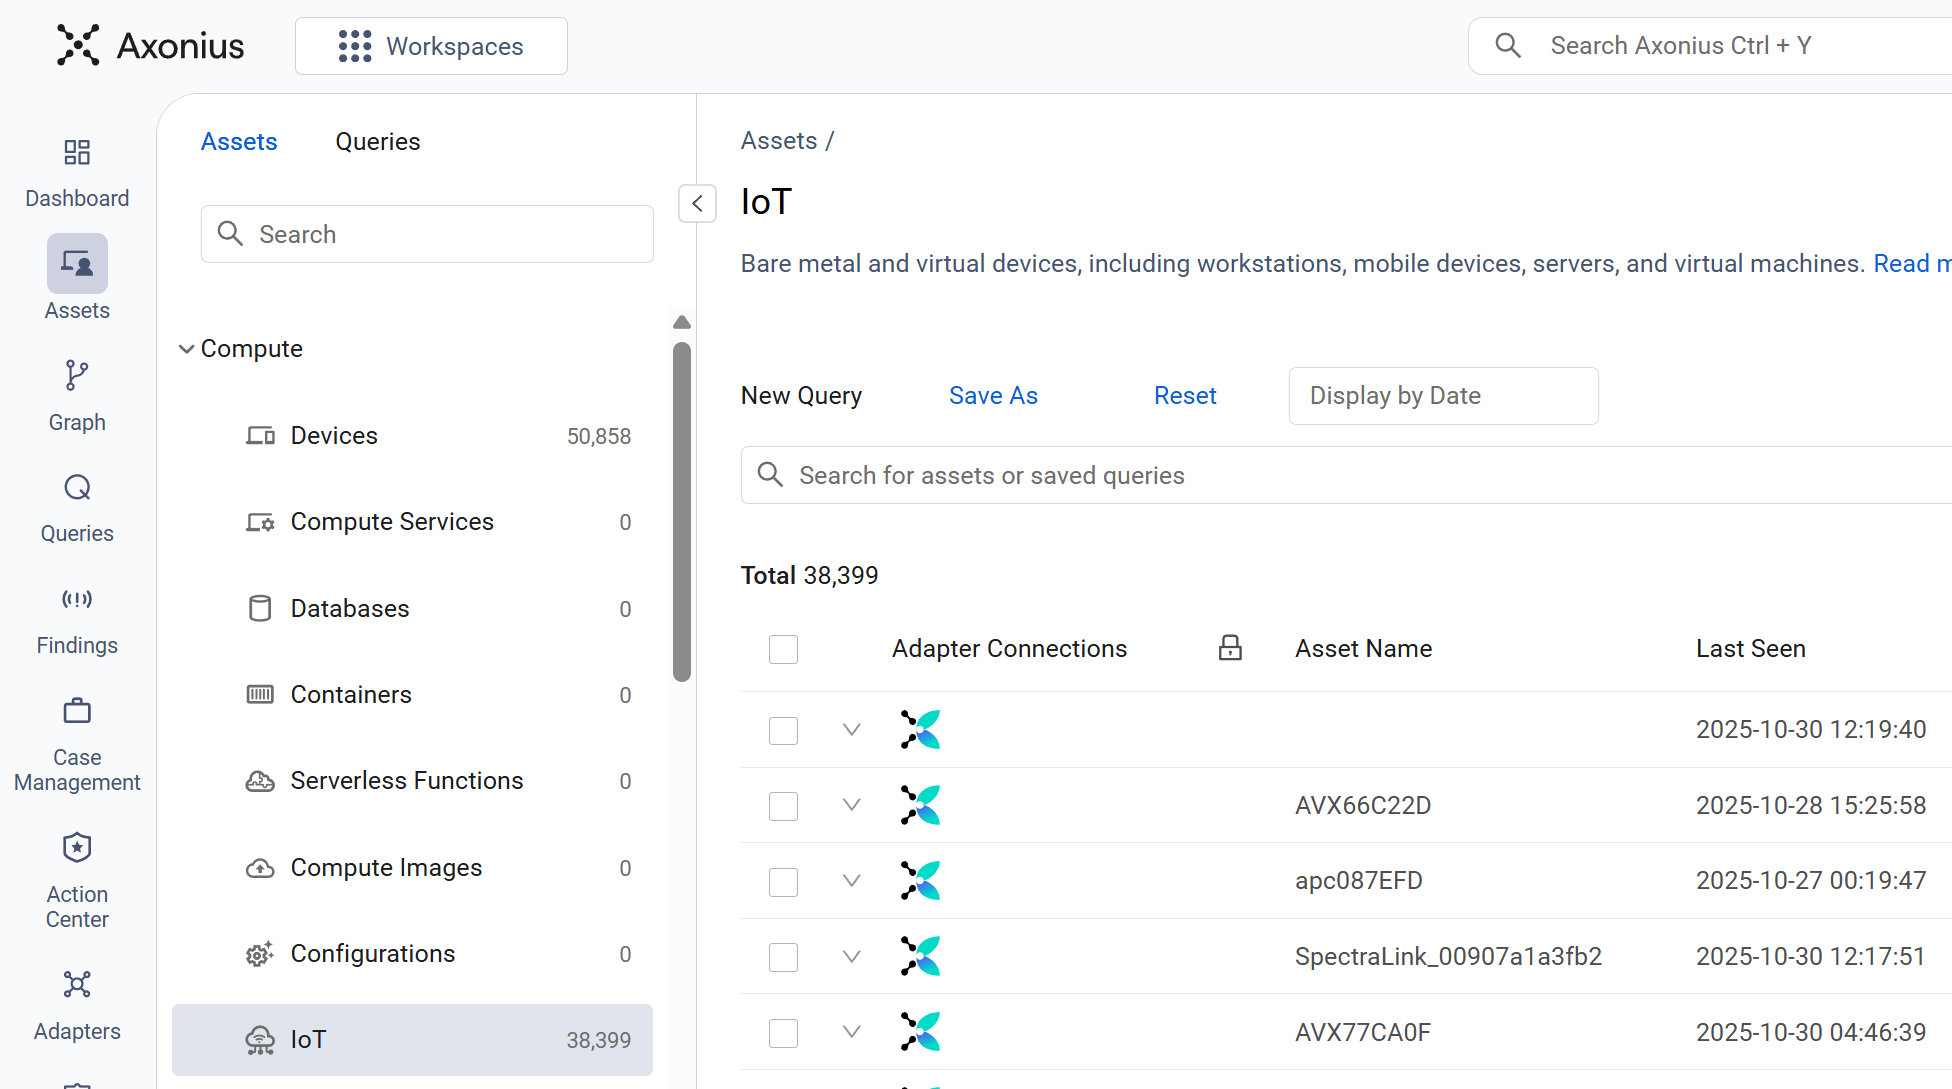Switch to the Queries tab
The height and width of the screenshot is (1089, 1952).
377,142
